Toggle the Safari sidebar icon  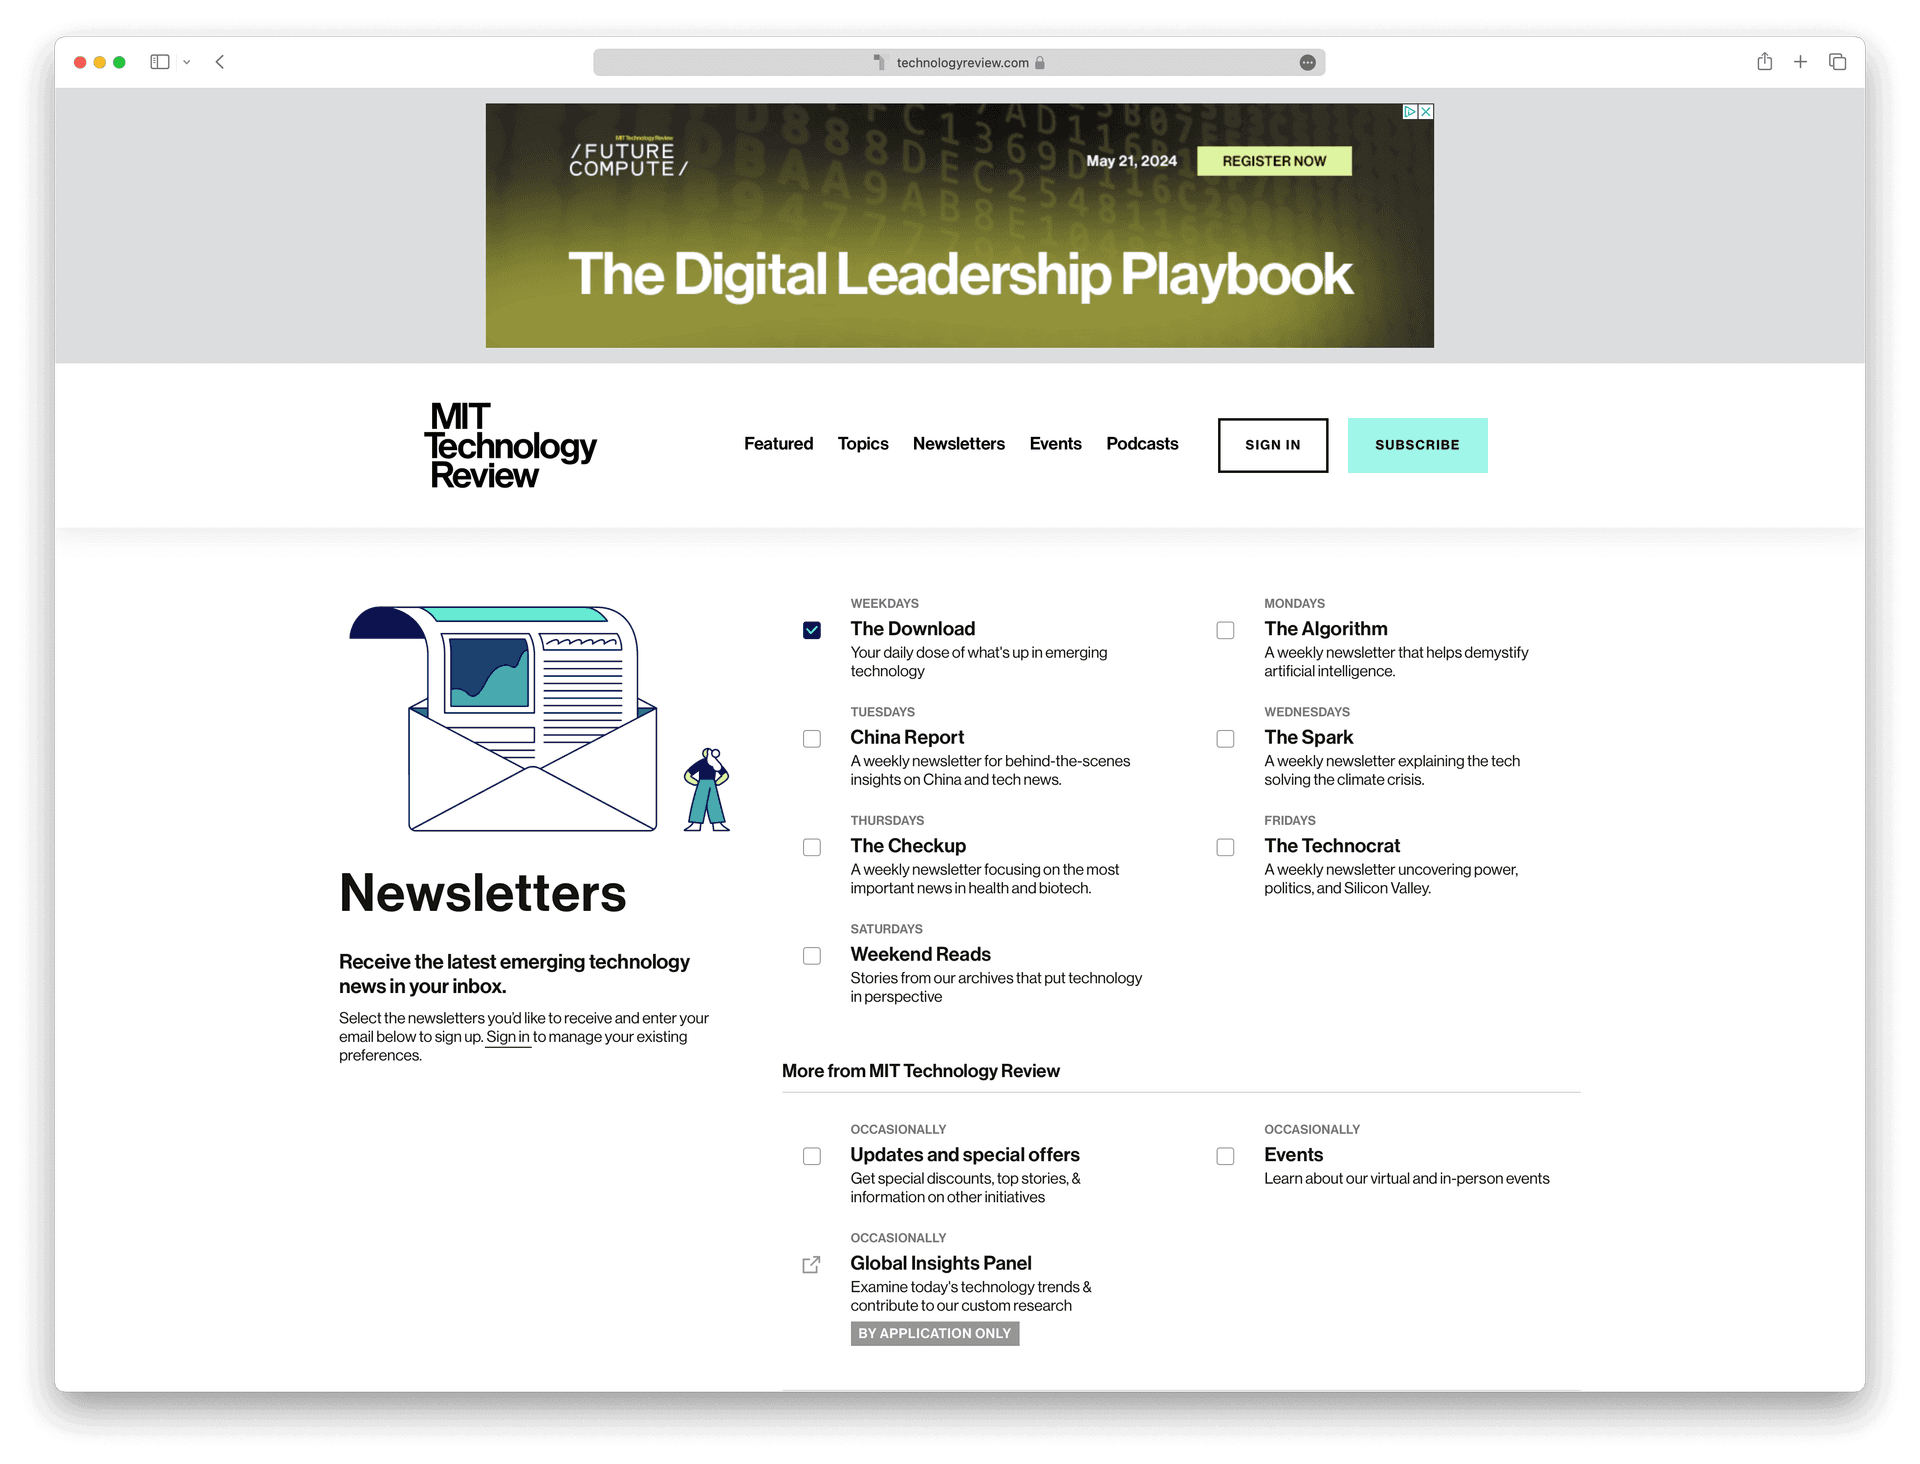[160, 62]
